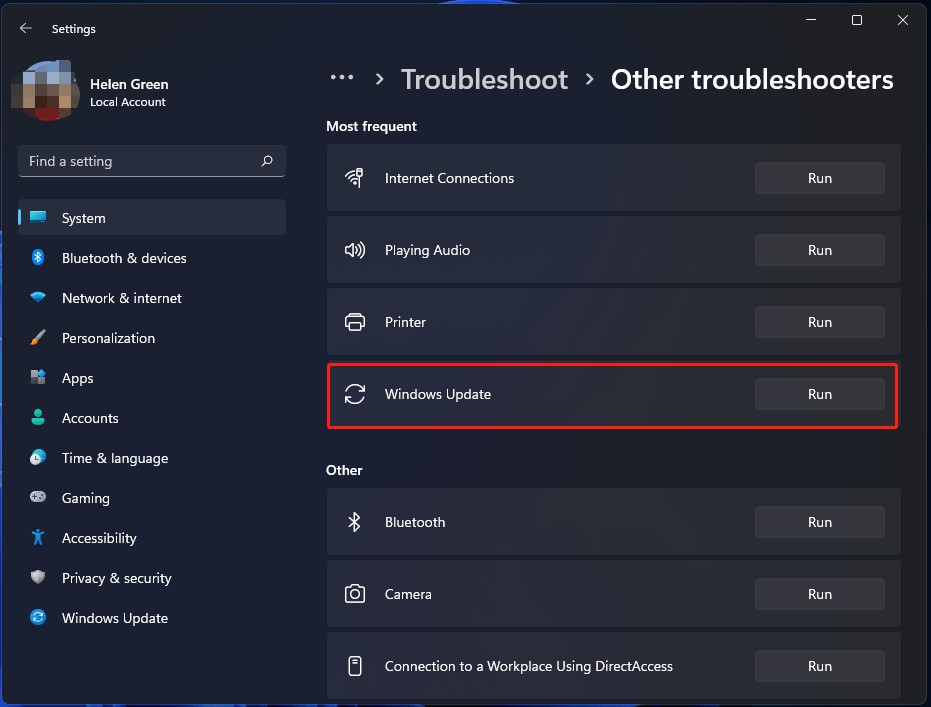Click the Network wifi sidebar icon

click(38, 297)
